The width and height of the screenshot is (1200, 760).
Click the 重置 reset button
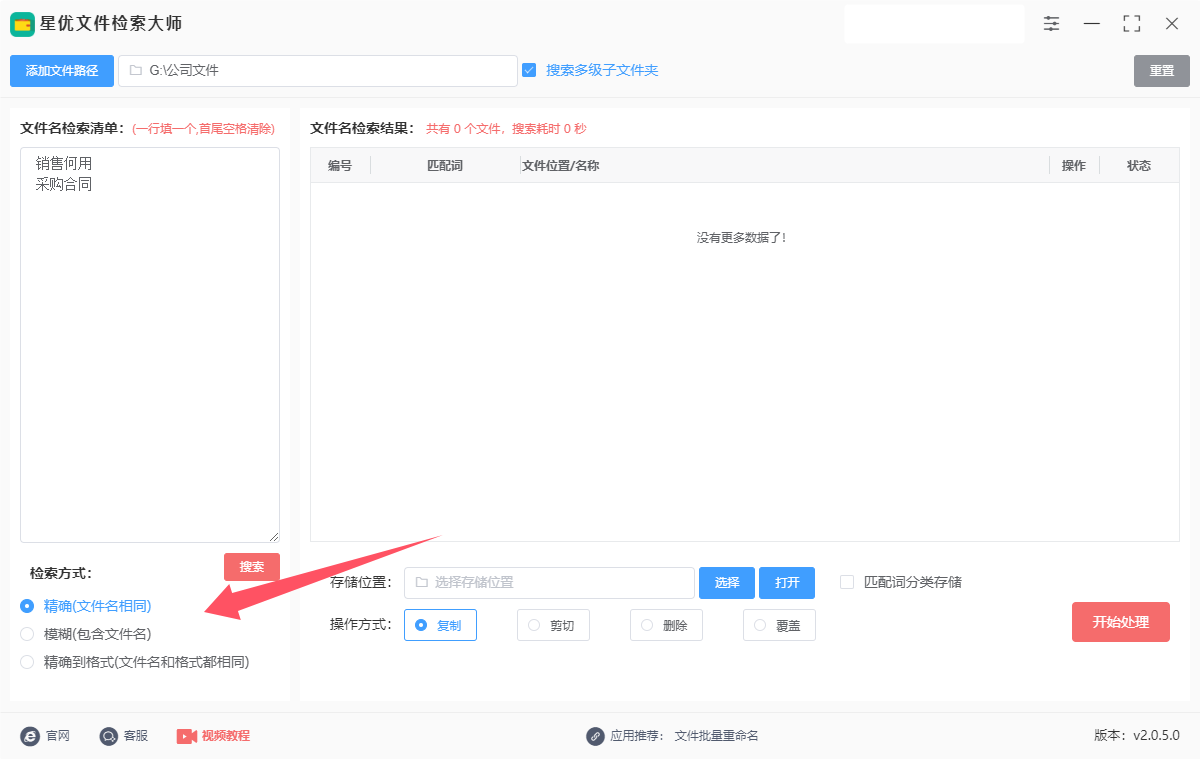pyautogui.click(x=1162, y=71)
